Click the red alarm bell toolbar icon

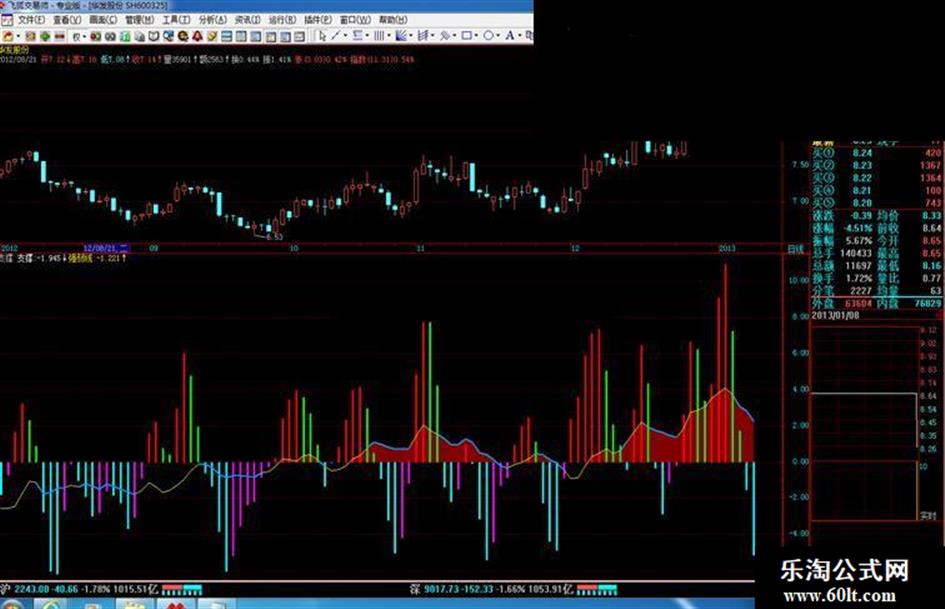(x=197, y=37)
